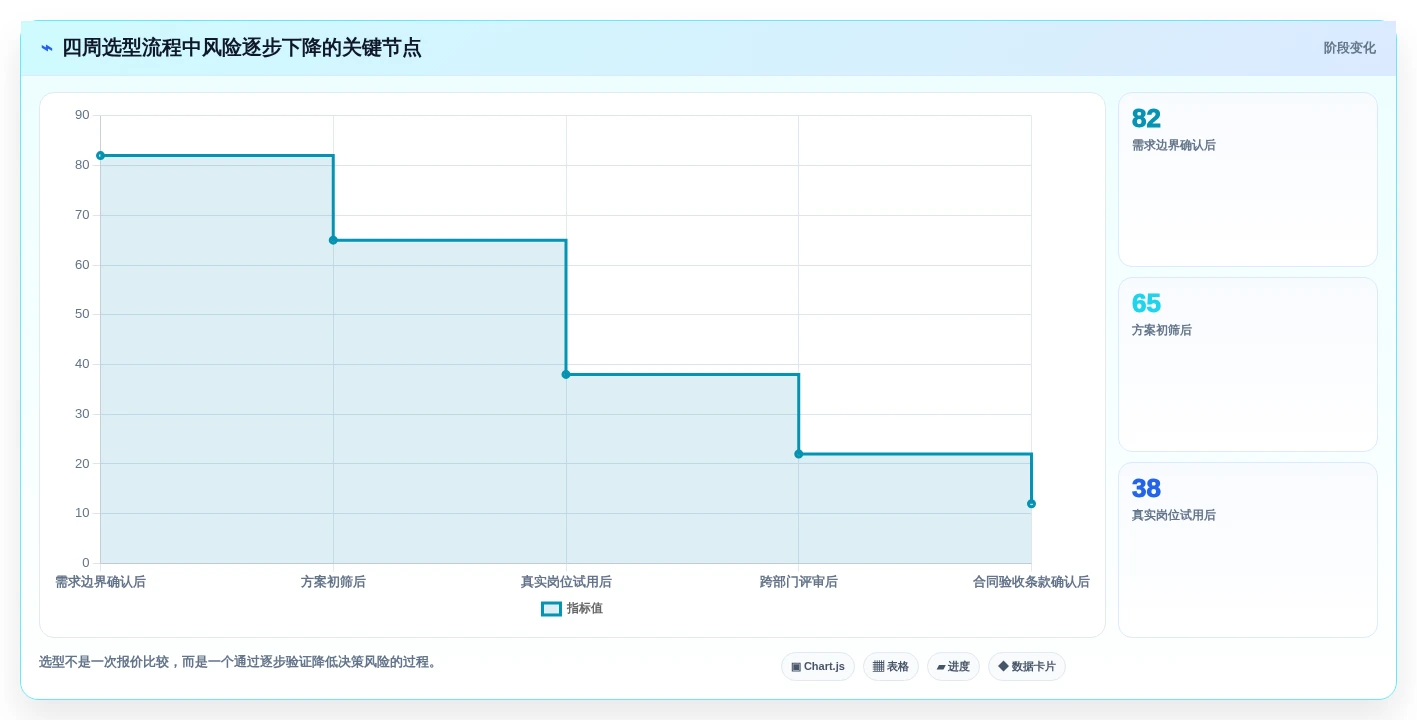This screenshot has width=1417, height=720.
Task: Click card caption 方案初筛后
Action: pos(1162,330)
